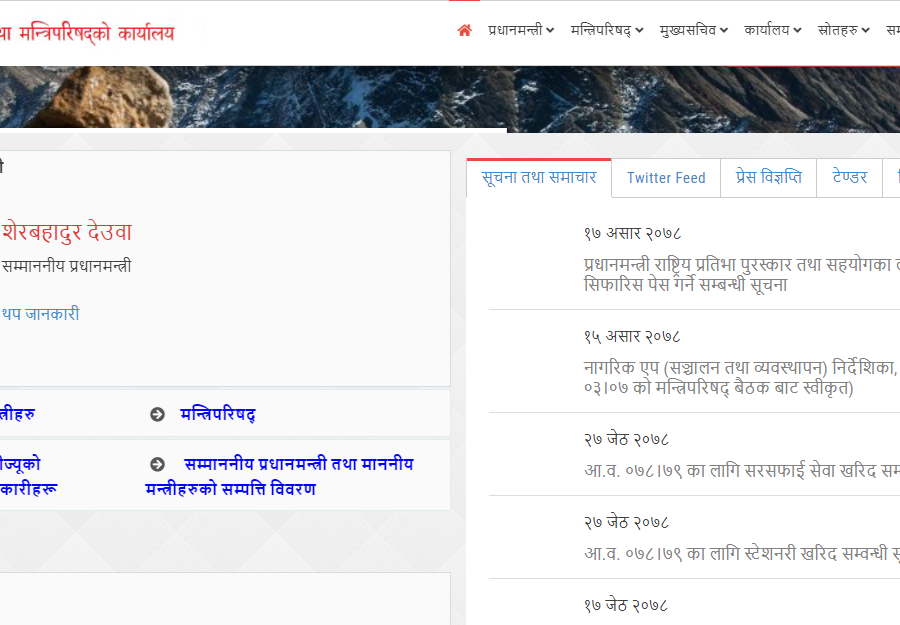Switch to the Twitter Feed tab

point(665,178)
